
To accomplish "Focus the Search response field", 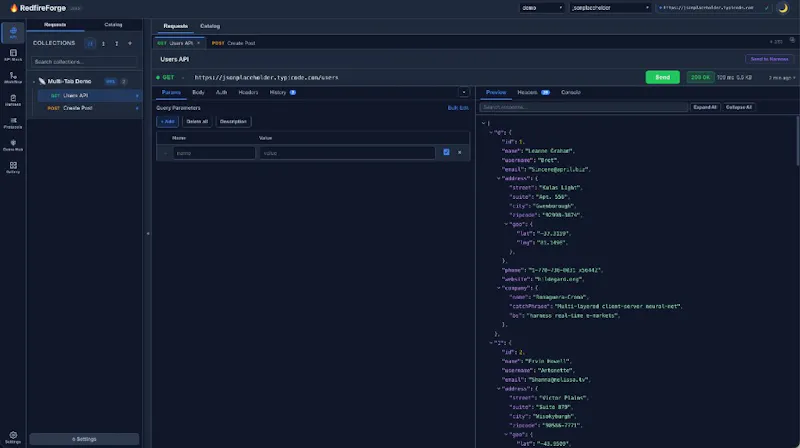I will tap(583, 107).
